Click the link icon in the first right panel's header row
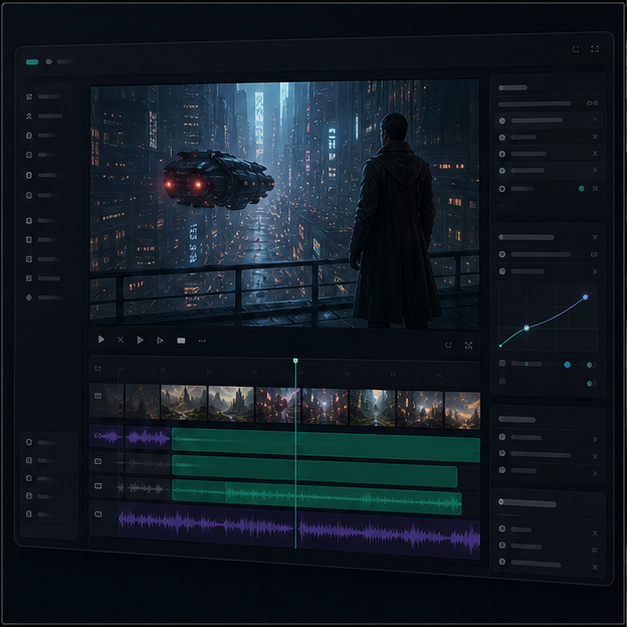Image resolution: width=627 pixels, height=627 pixels. point(592,103)
